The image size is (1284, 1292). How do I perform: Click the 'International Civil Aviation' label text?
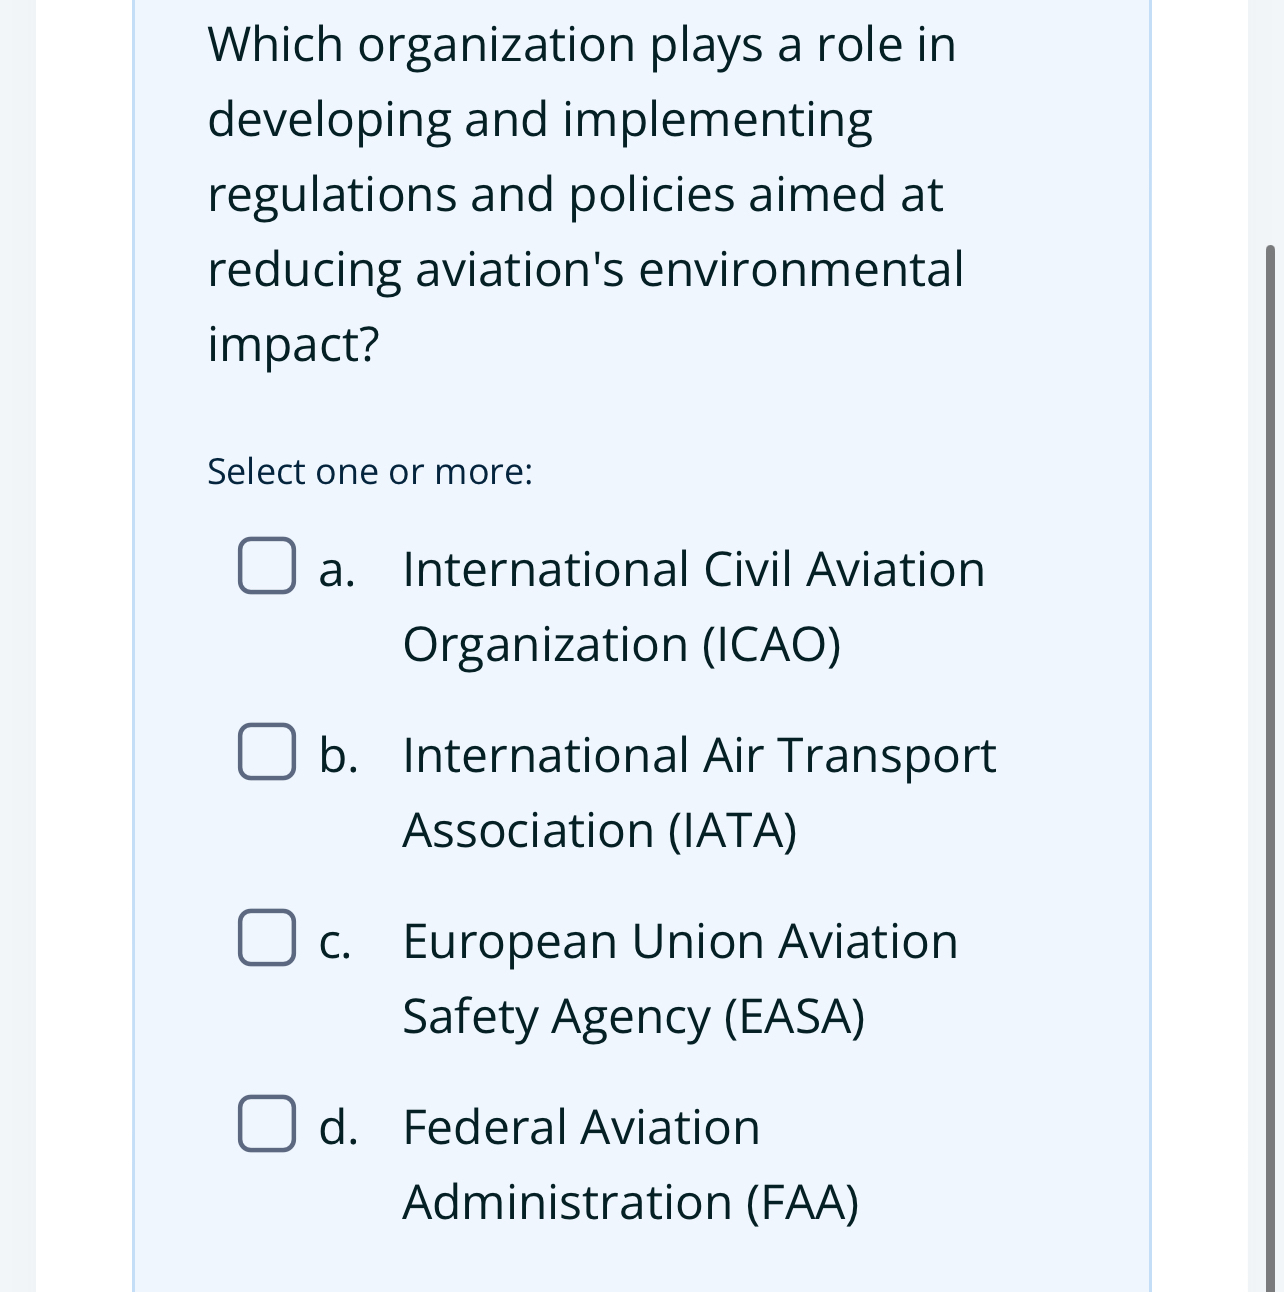coord(693,570)
